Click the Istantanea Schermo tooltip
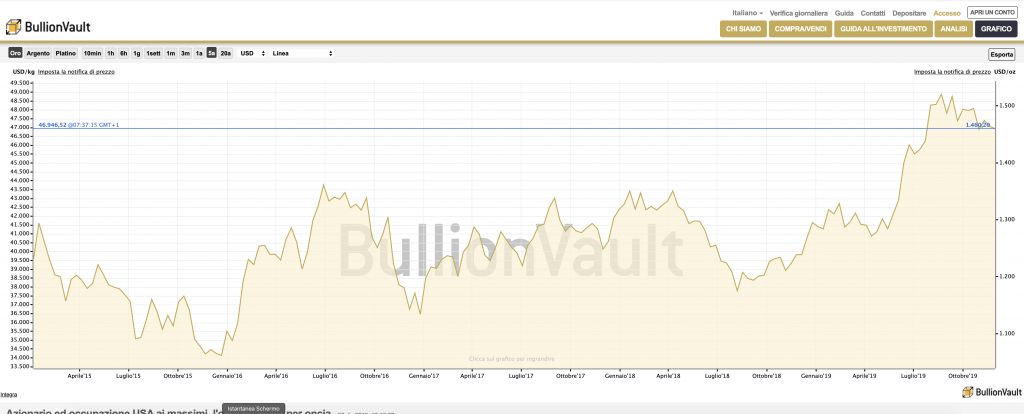This screenshot has width=1024, height=414. (254, 408)
